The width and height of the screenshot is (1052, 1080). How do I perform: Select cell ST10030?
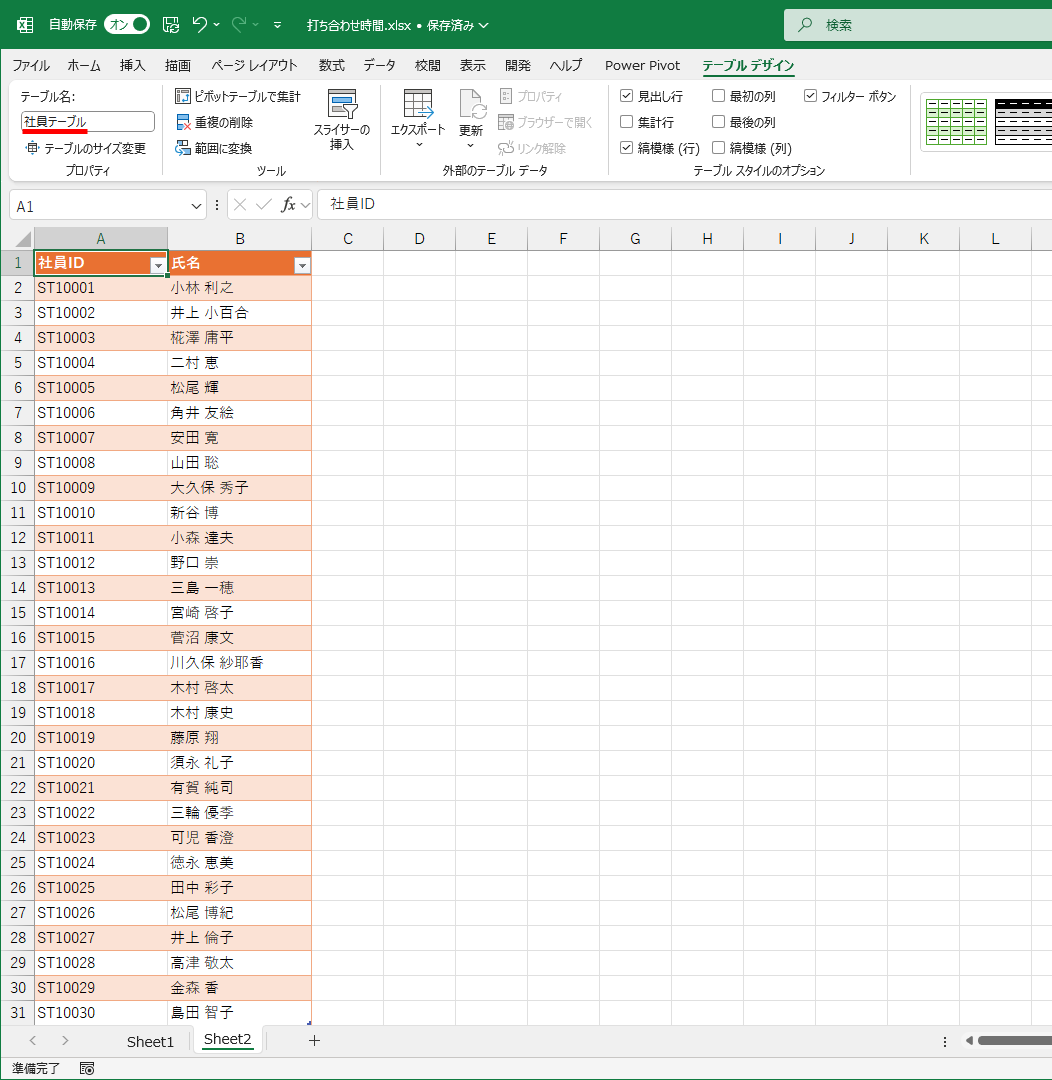click(101, 1012)
